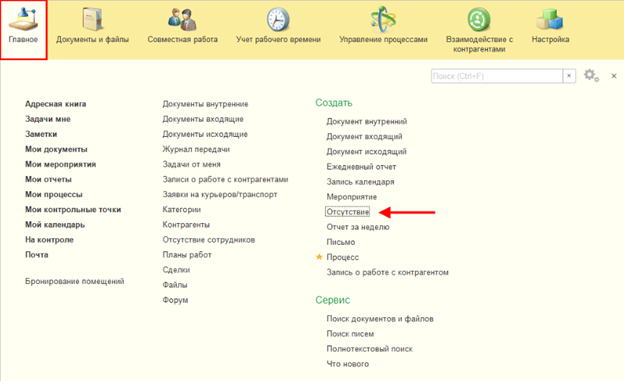The image size is (624, 381).
Task: Open Журнал передачи
Action: coord(196,149)
